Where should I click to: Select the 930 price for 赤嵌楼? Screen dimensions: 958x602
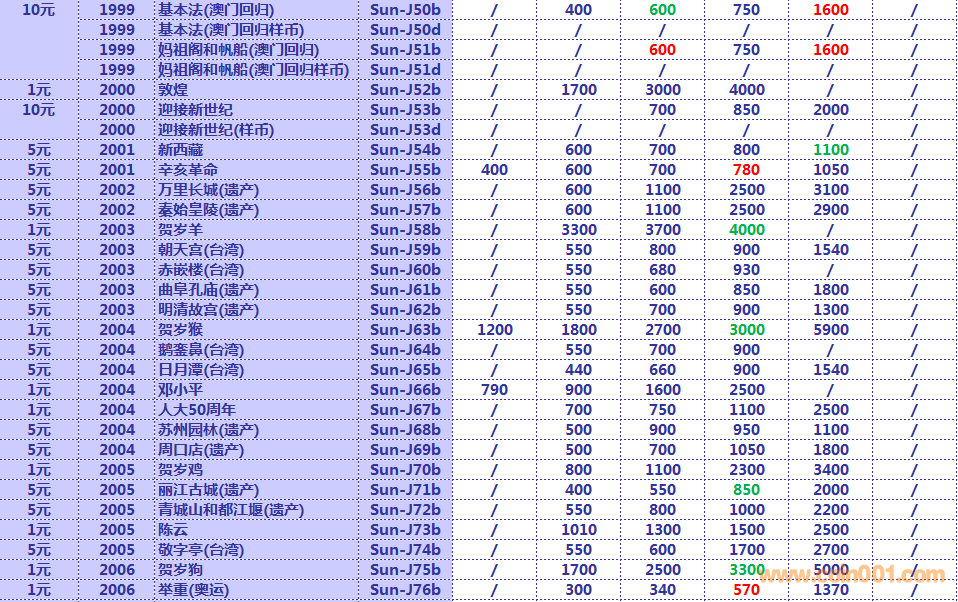[x=746, y=270]
